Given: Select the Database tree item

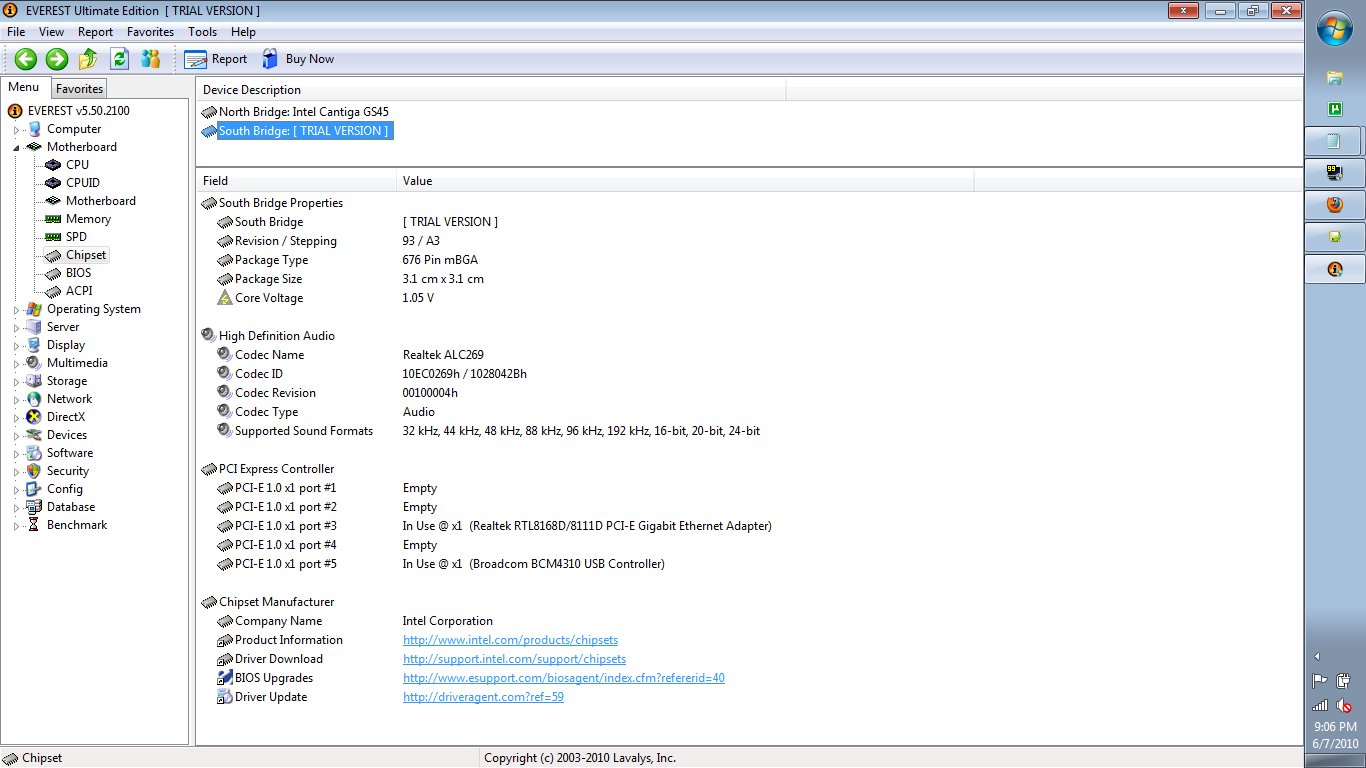Looking at the screenshot, I should point(71,507).
